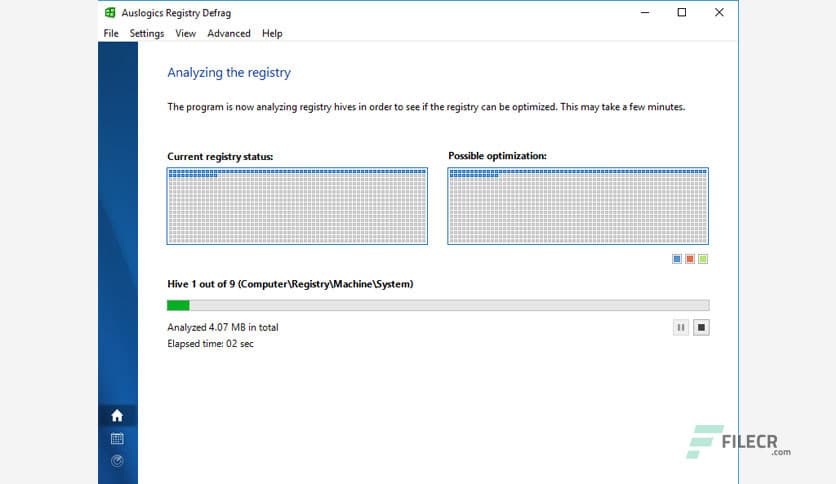Click 'Analyzed 4.07 MB in total' text

pyautogui.click(x=223, y=327)
